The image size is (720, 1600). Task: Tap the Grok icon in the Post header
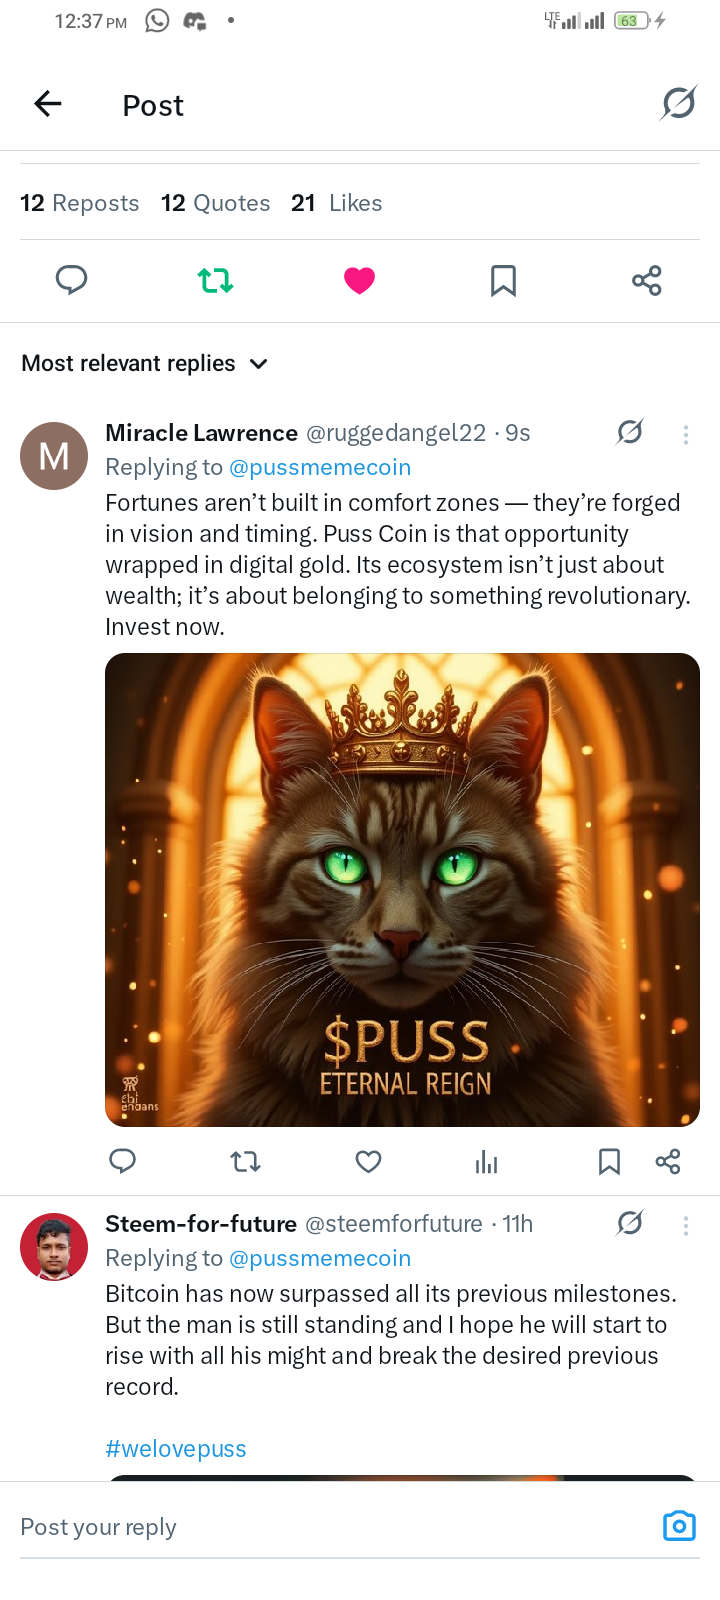click(x=678, y=104)
